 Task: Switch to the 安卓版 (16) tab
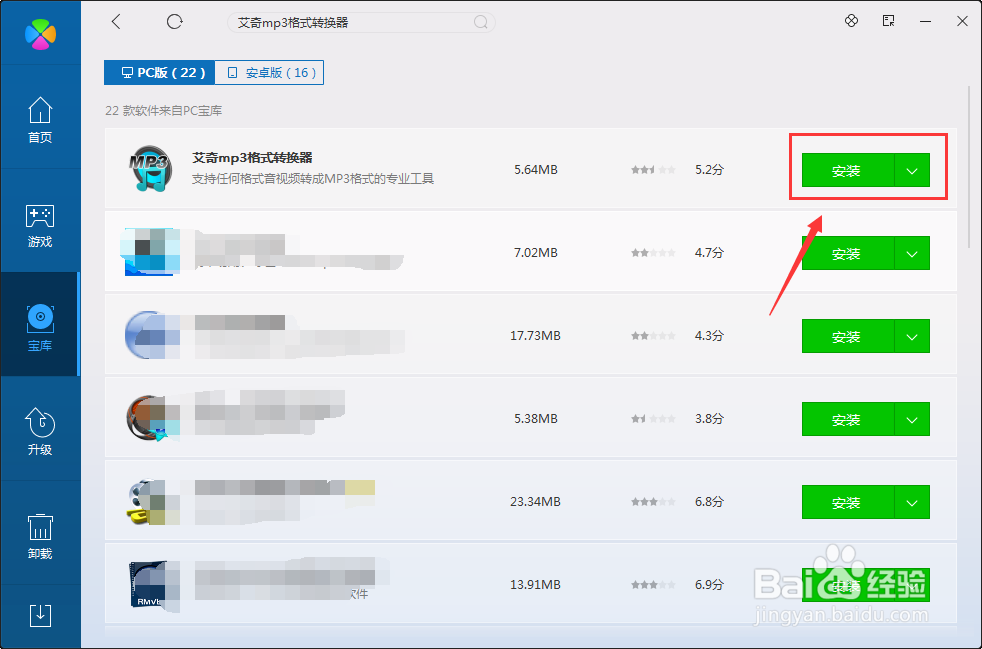(x=269, y=73)
